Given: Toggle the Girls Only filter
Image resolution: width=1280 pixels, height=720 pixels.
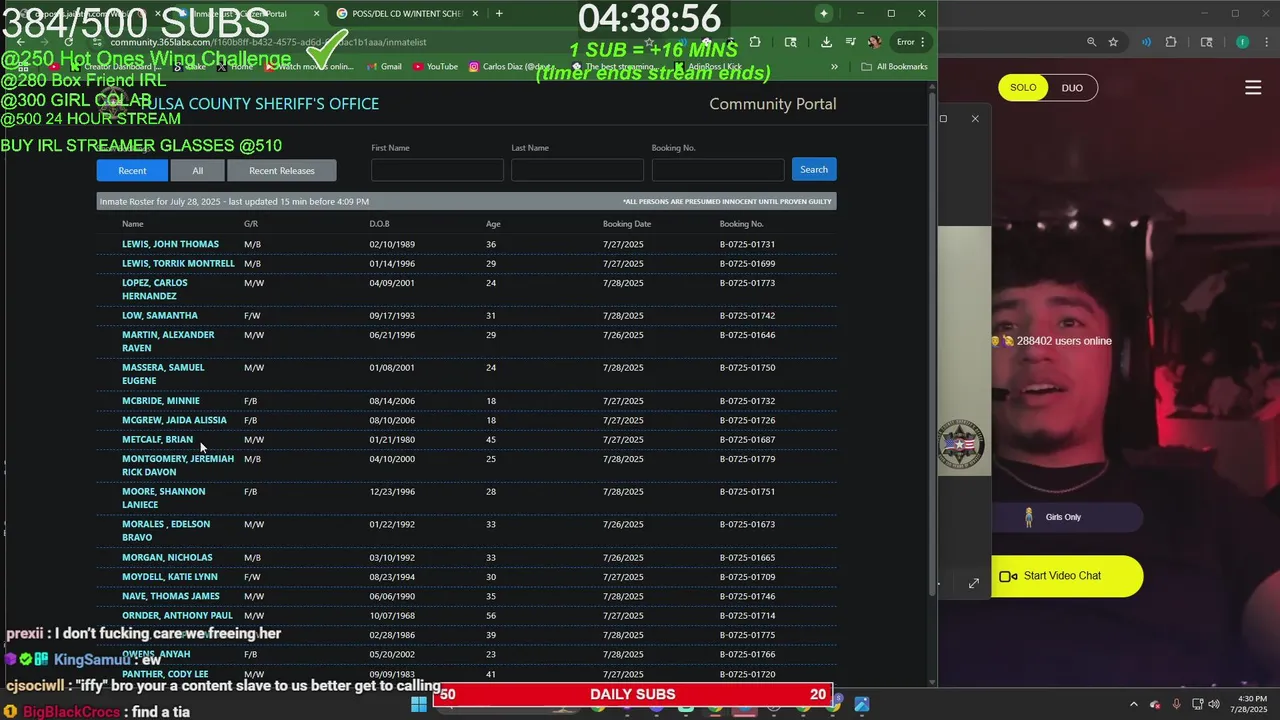Looking at the screenshot, I should click(1066, 517).
